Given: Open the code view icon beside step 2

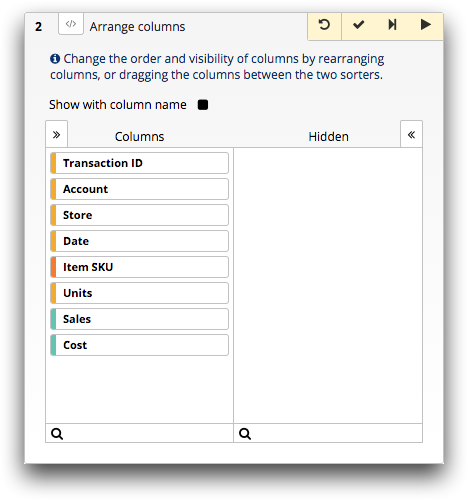Looking at the screenshot, I should tap(71, 24).
